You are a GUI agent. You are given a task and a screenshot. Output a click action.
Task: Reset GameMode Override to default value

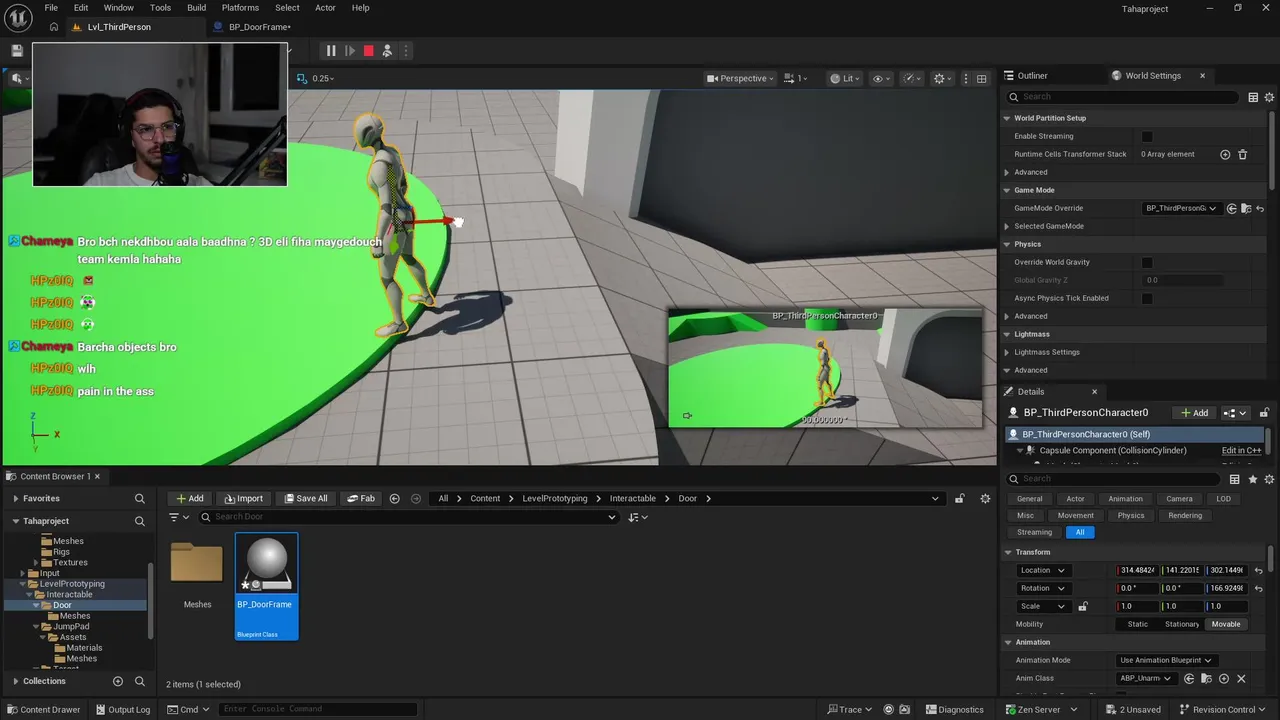point(1260,208)
